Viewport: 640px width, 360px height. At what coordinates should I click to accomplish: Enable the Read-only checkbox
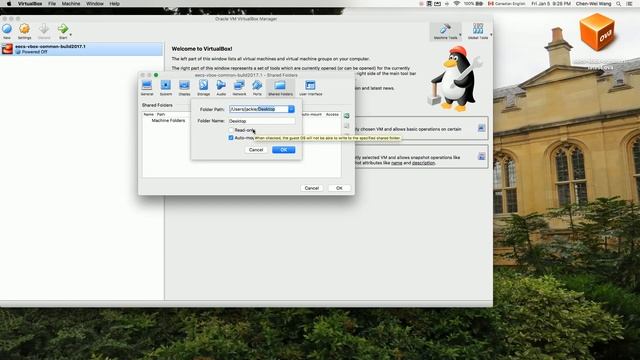coord(231,130)
